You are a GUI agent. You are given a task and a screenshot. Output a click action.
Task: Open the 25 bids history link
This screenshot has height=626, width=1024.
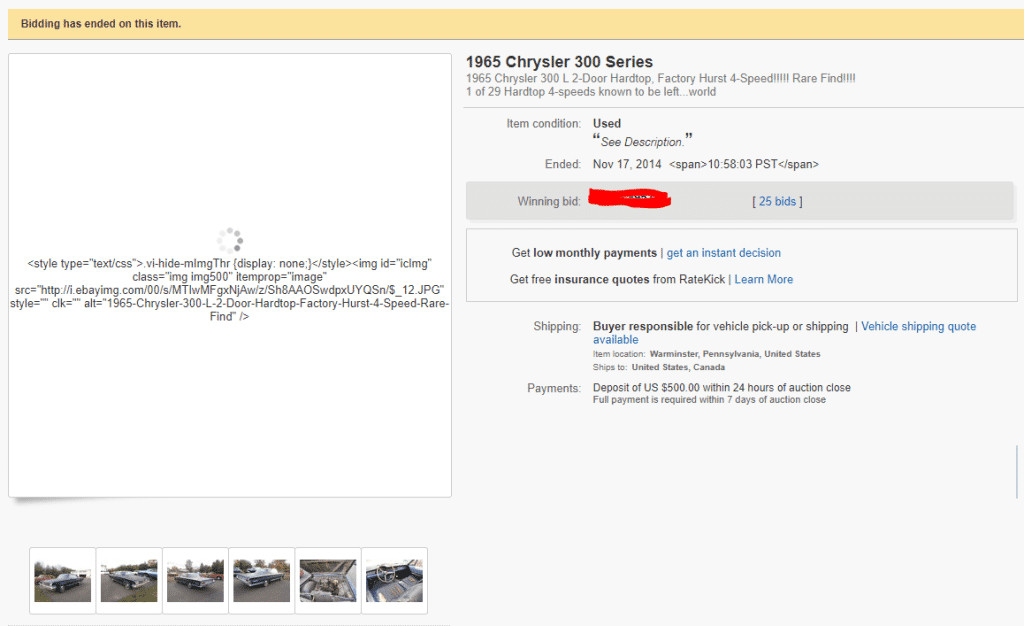coord(777,202)
